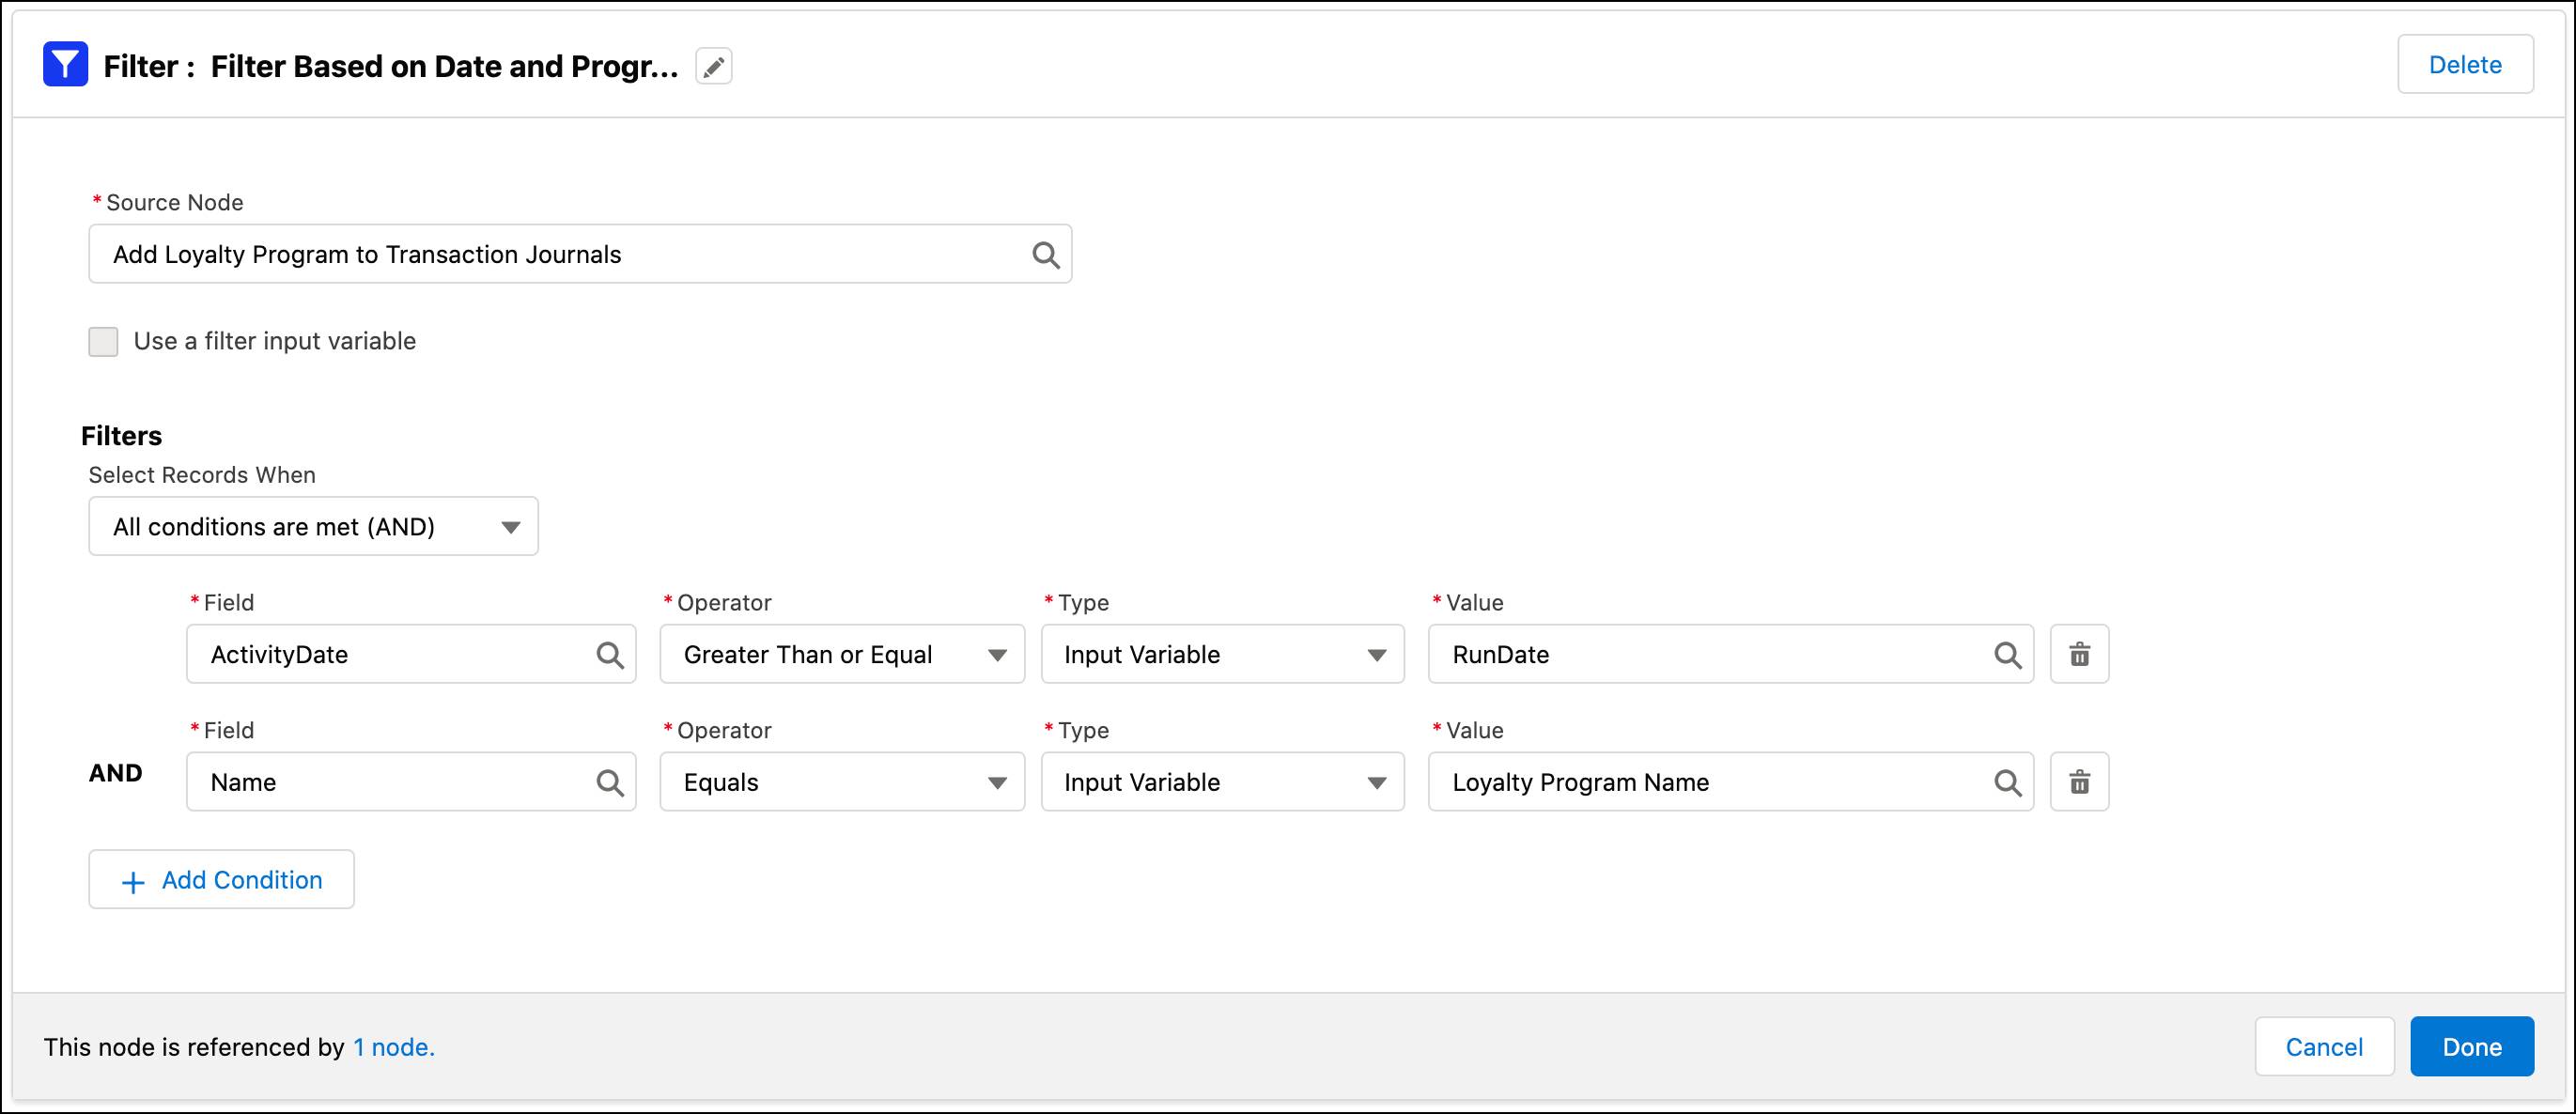Add a new filter condition
Screen dimensions: 2576x1114
coord(221,880)
